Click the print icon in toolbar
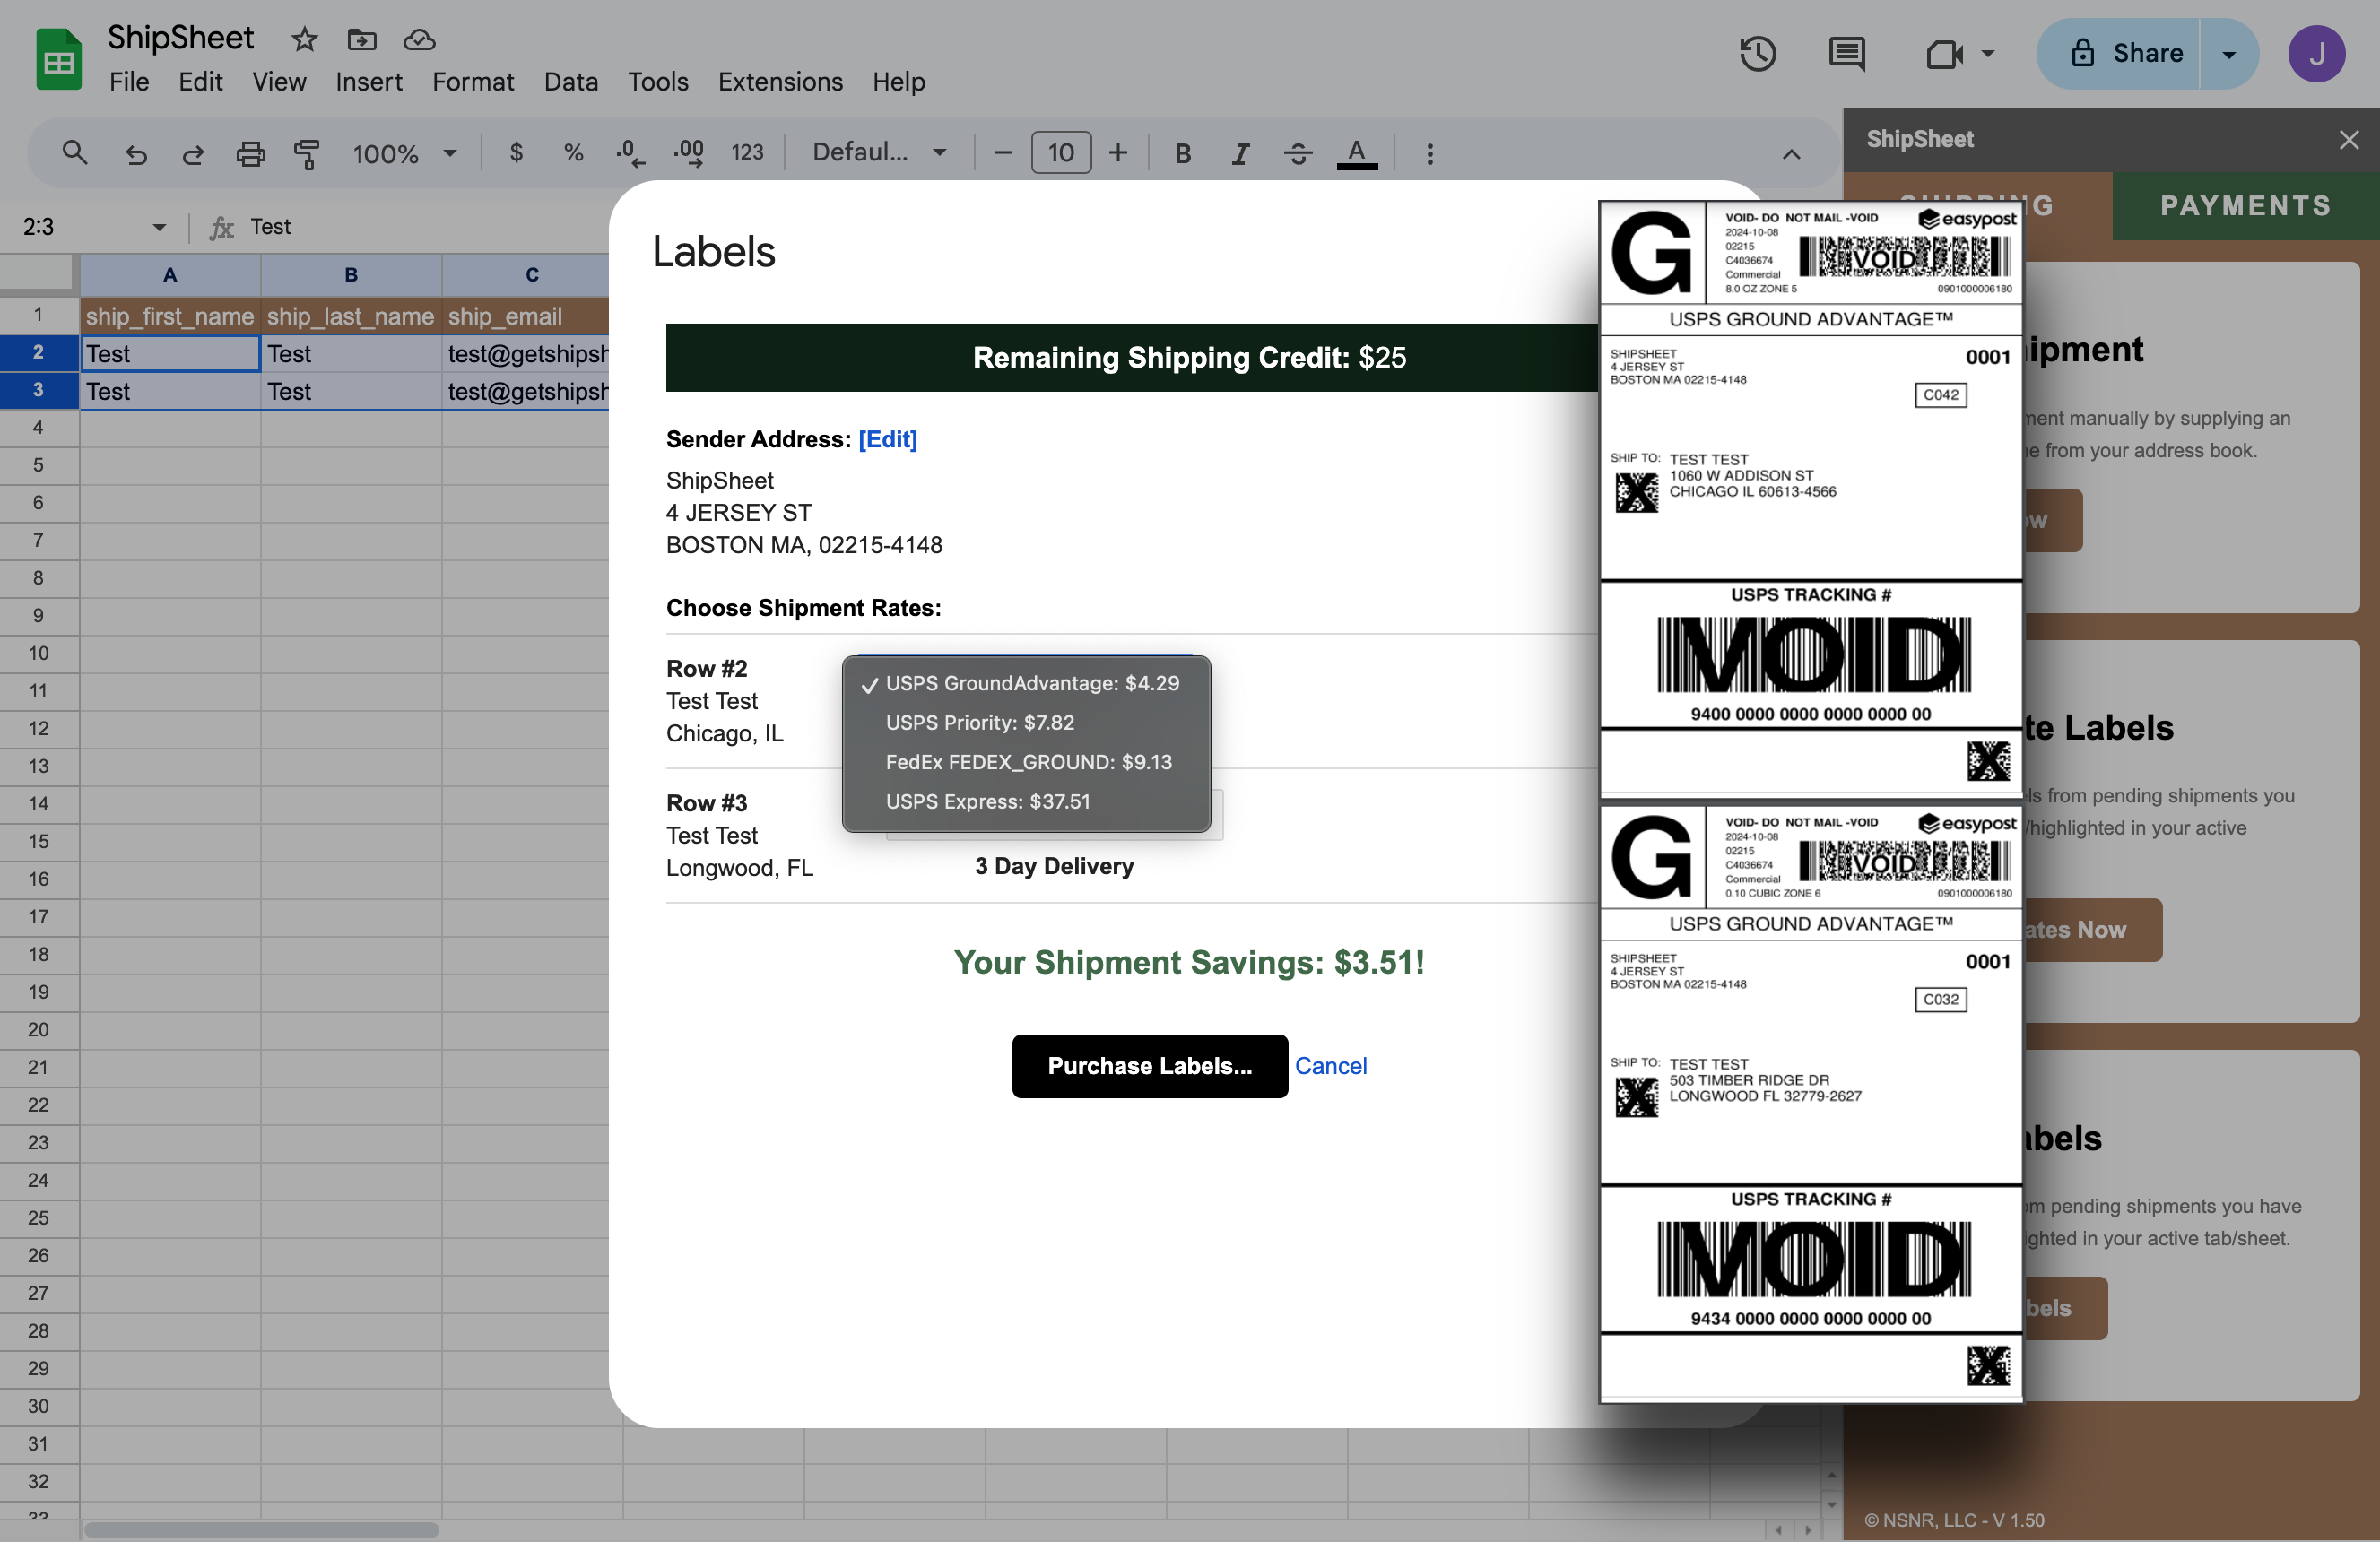Viewport: 2380px width, 1542px height. click(x=250, y=154)
